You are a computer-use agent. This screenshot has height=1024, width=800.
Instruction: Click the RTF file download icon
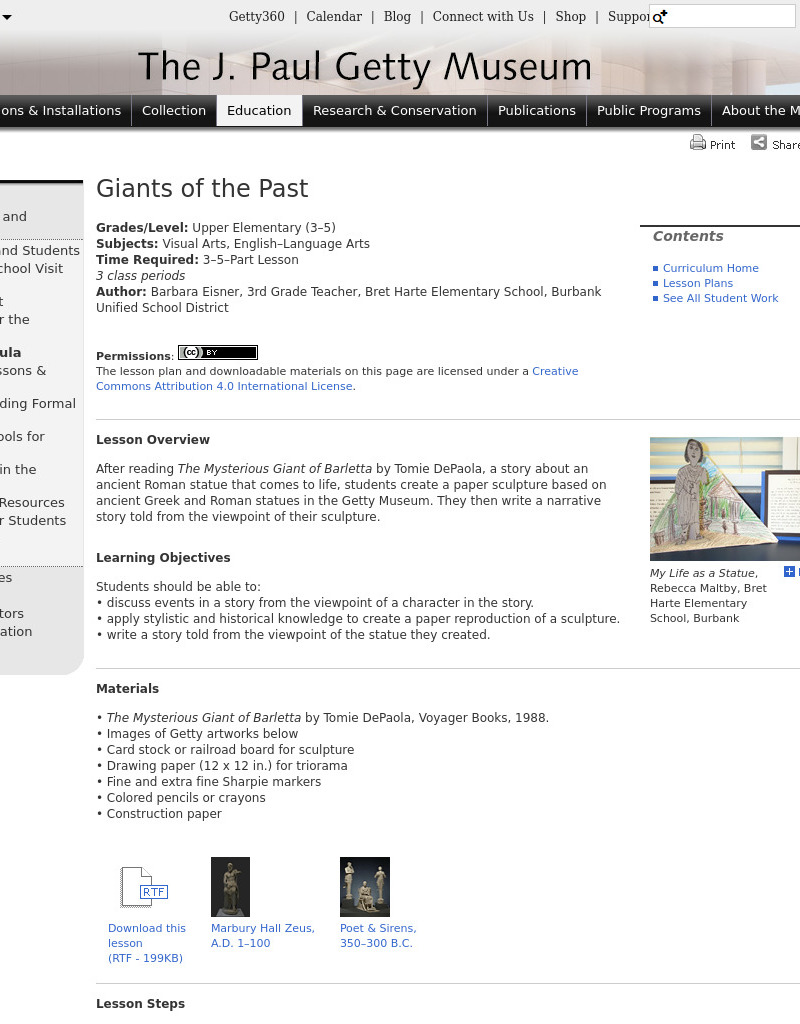pyautogui.click(x=143, y=887)
